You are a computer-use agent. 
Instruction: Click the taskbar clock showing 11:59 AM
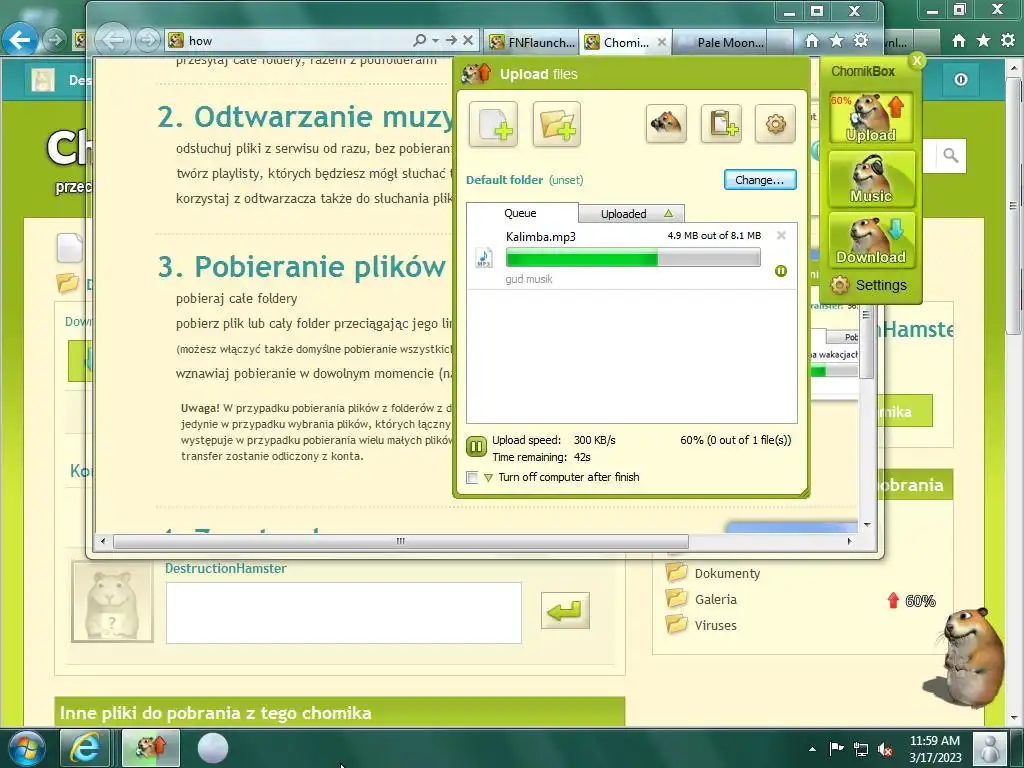(935, 749)
